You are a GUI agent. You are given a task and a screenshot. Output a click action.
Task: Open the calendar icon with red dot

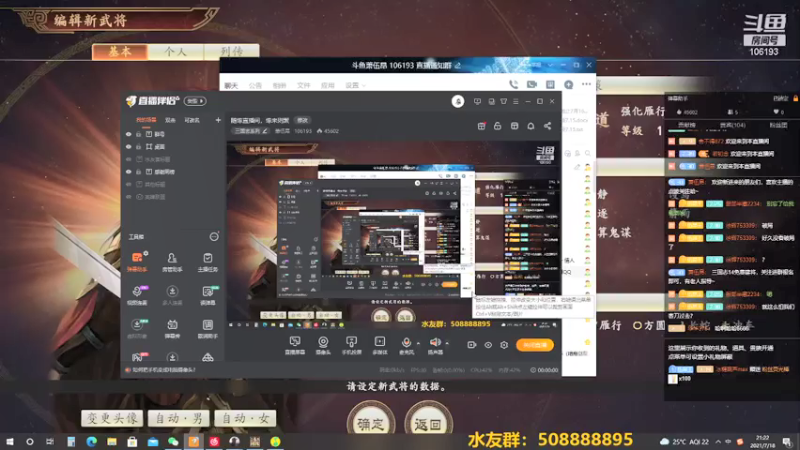click(x=481, y=126)
